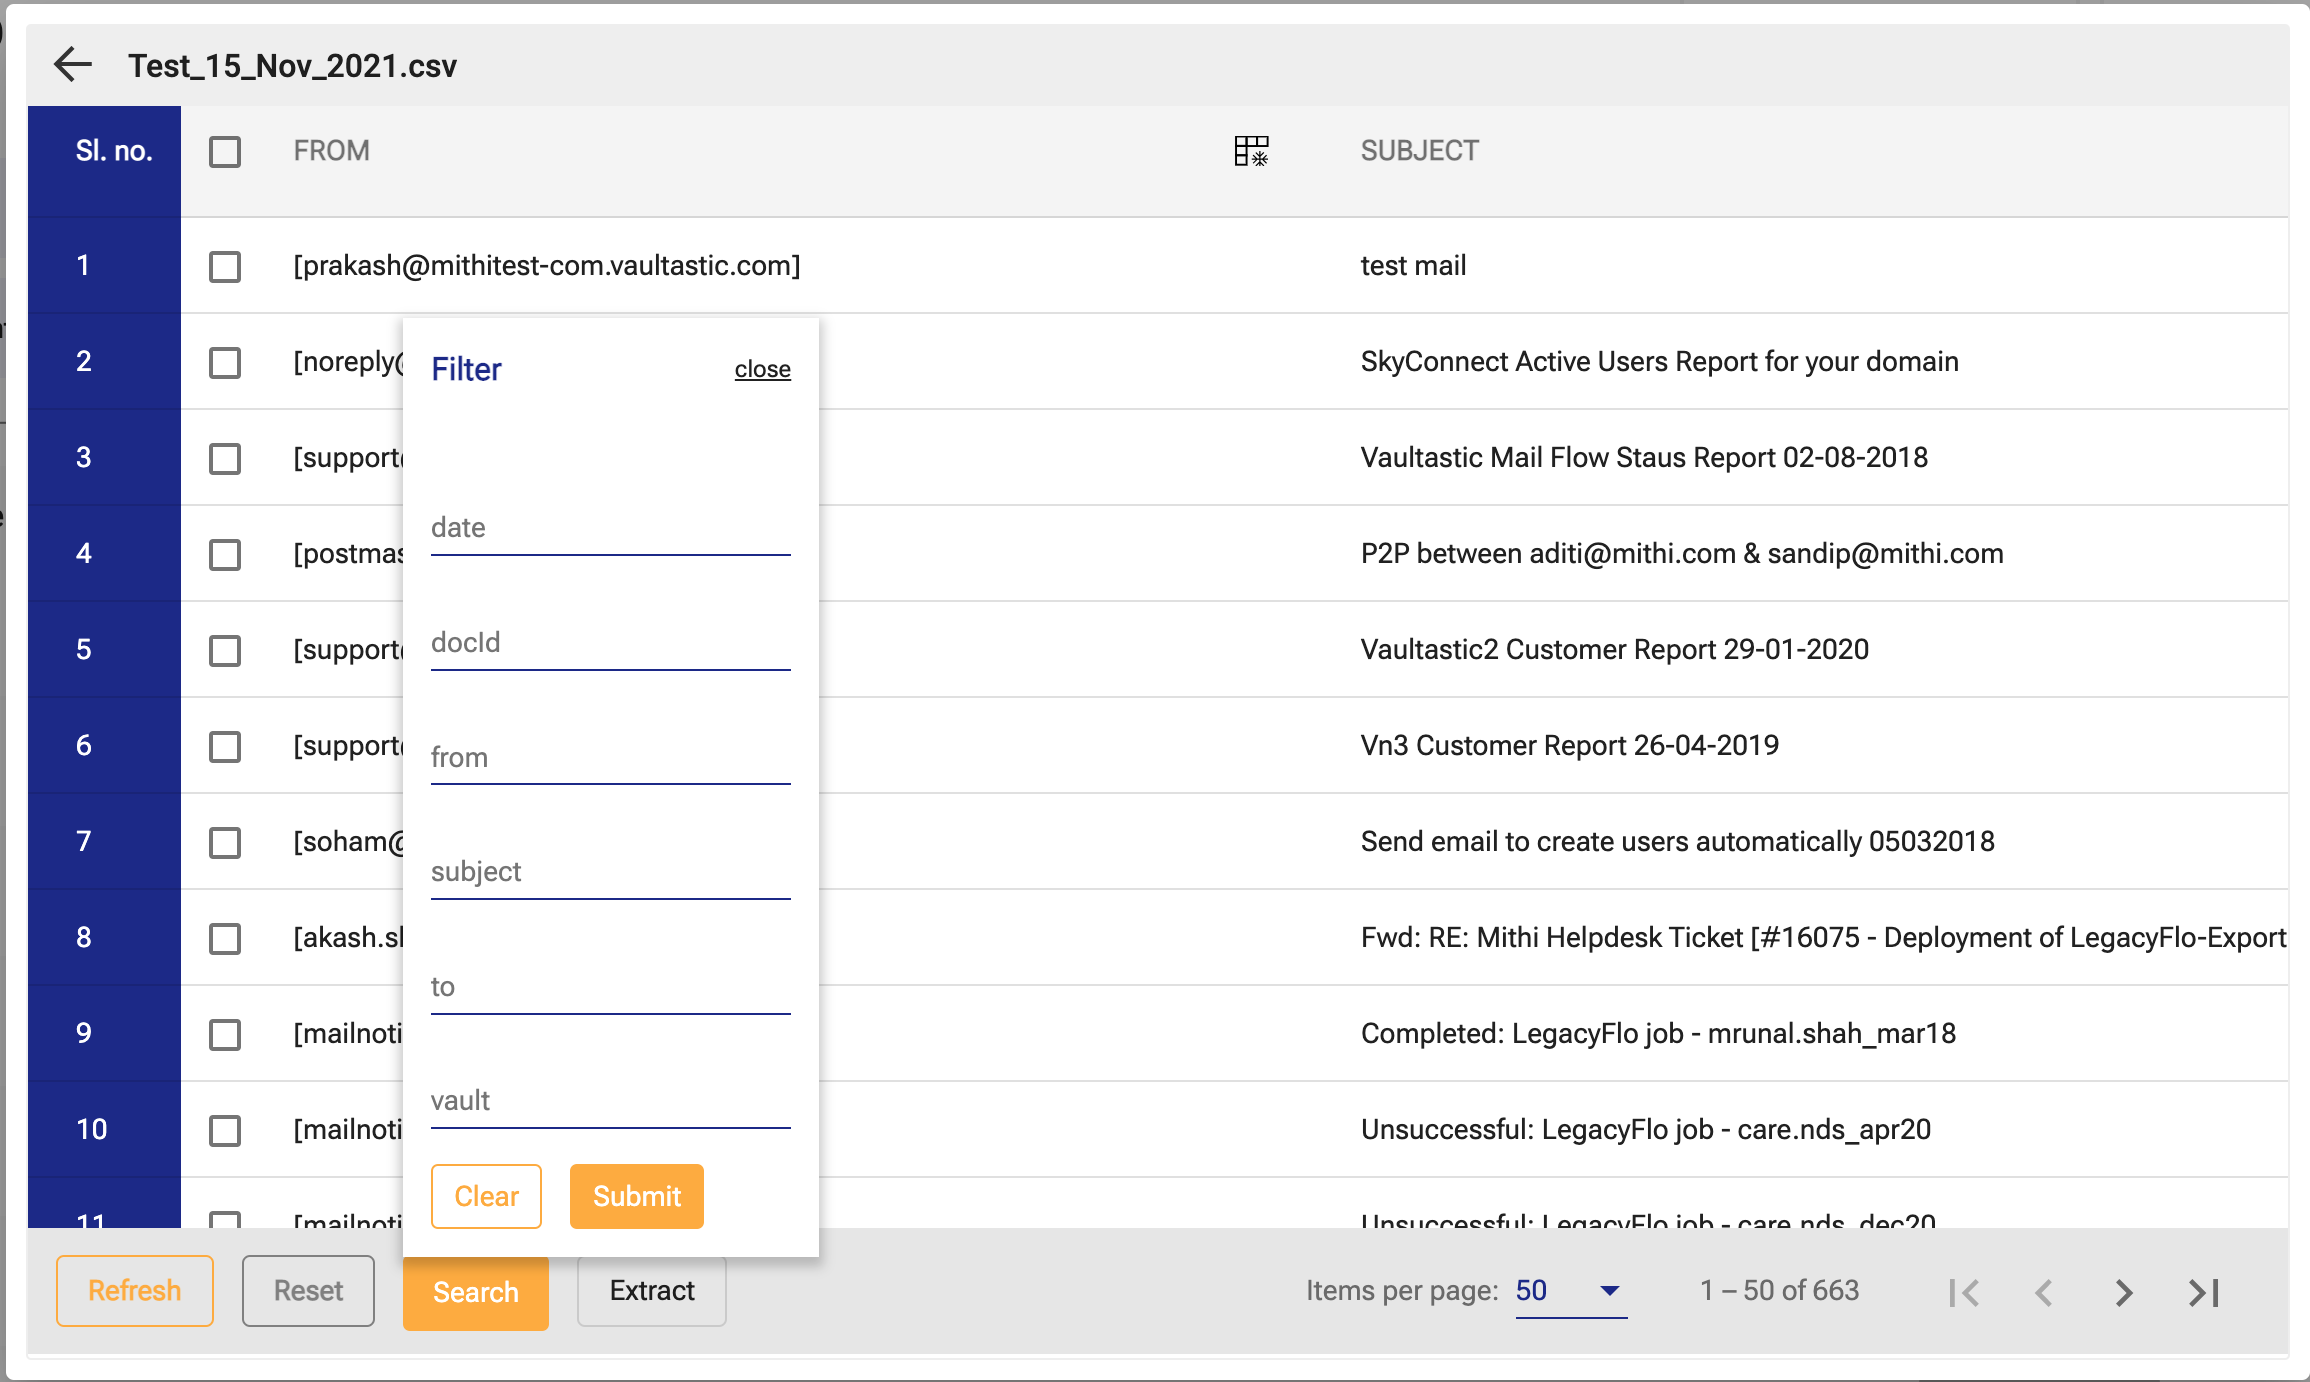Click the Reset button

(x=308, y=1291)
